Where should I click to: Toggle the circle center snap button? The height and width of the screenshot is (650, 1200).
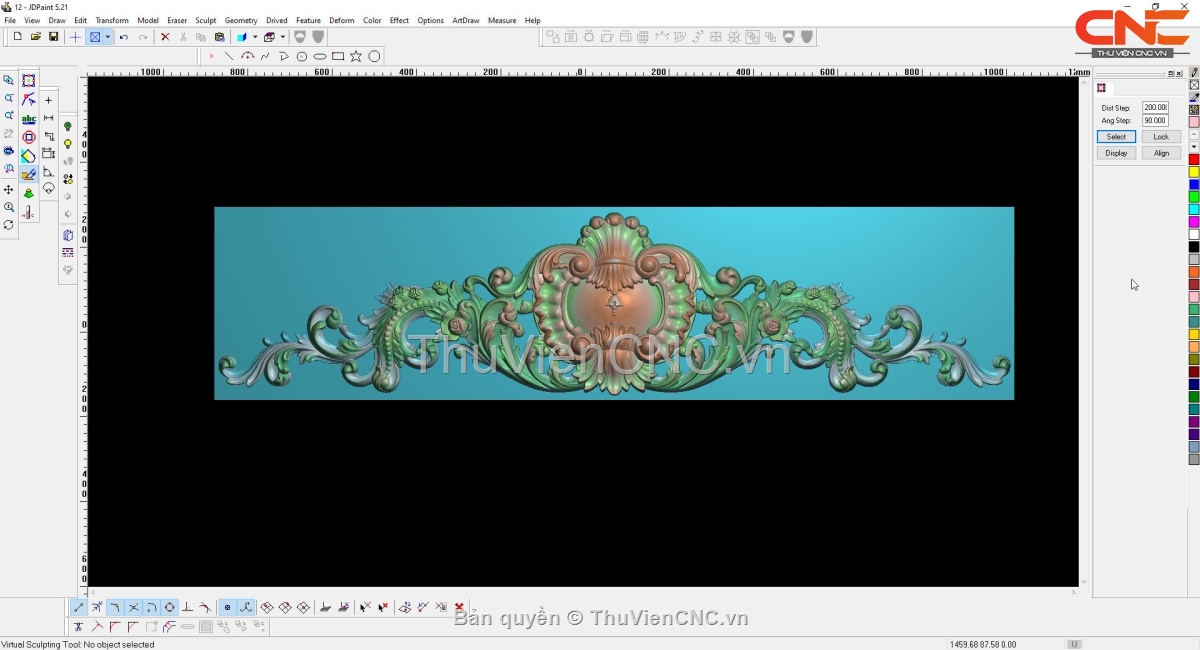point(169,607)
